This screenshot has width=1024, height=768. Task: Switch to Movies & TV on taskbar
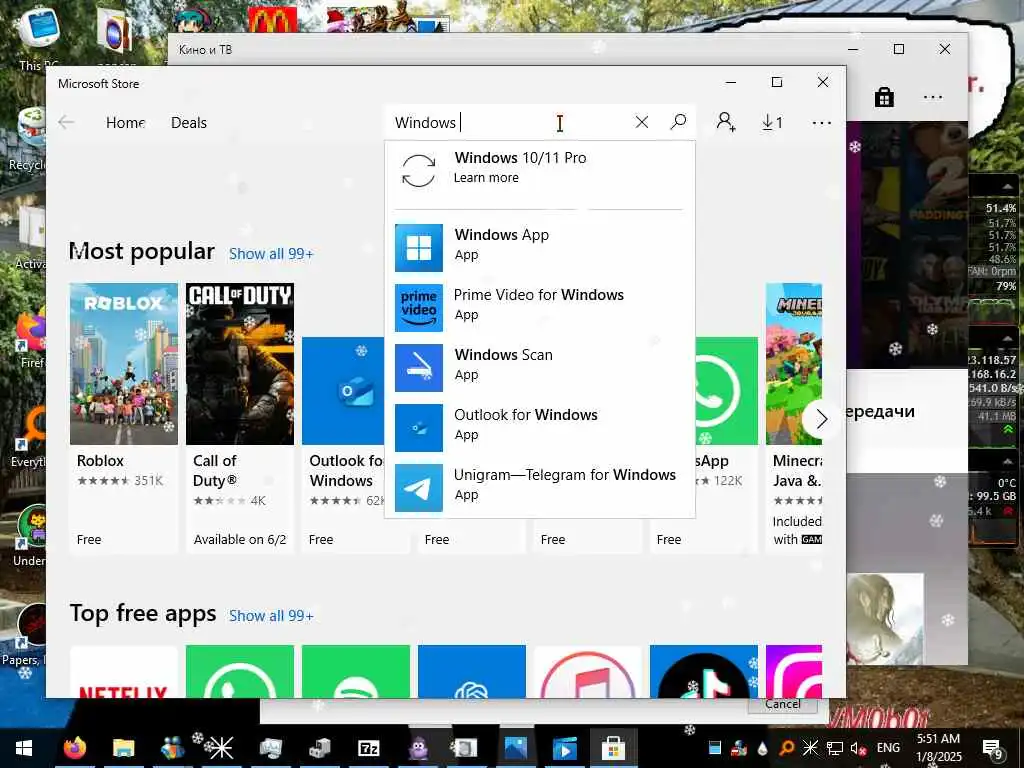[x=564, y=748]
